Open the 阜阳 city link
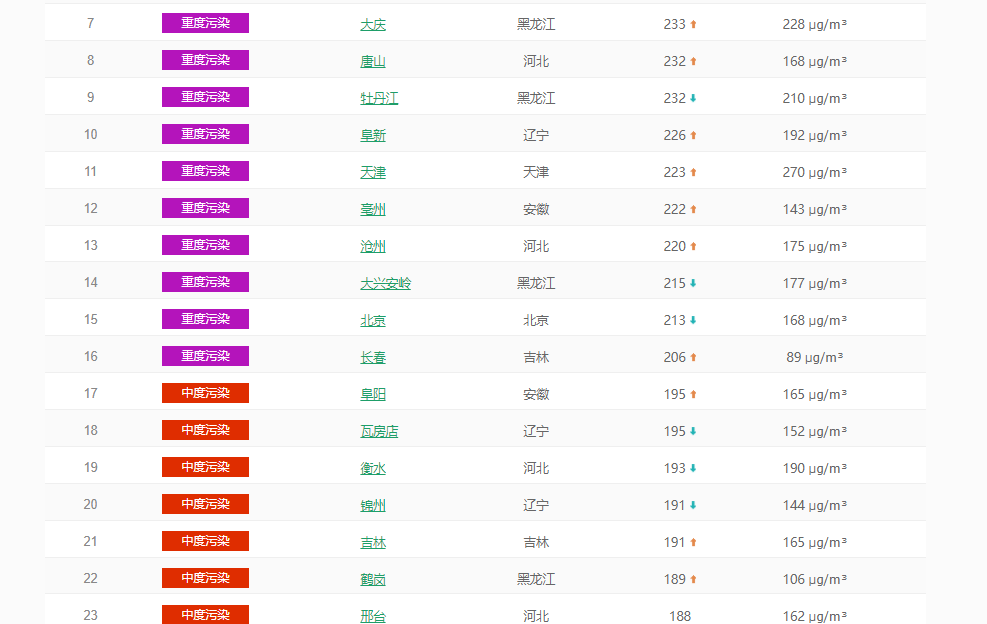 [373, 394]
